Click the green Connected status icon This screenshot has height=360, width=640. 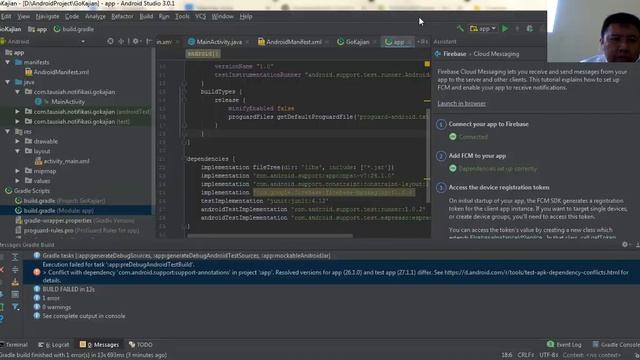click(453, 137)
